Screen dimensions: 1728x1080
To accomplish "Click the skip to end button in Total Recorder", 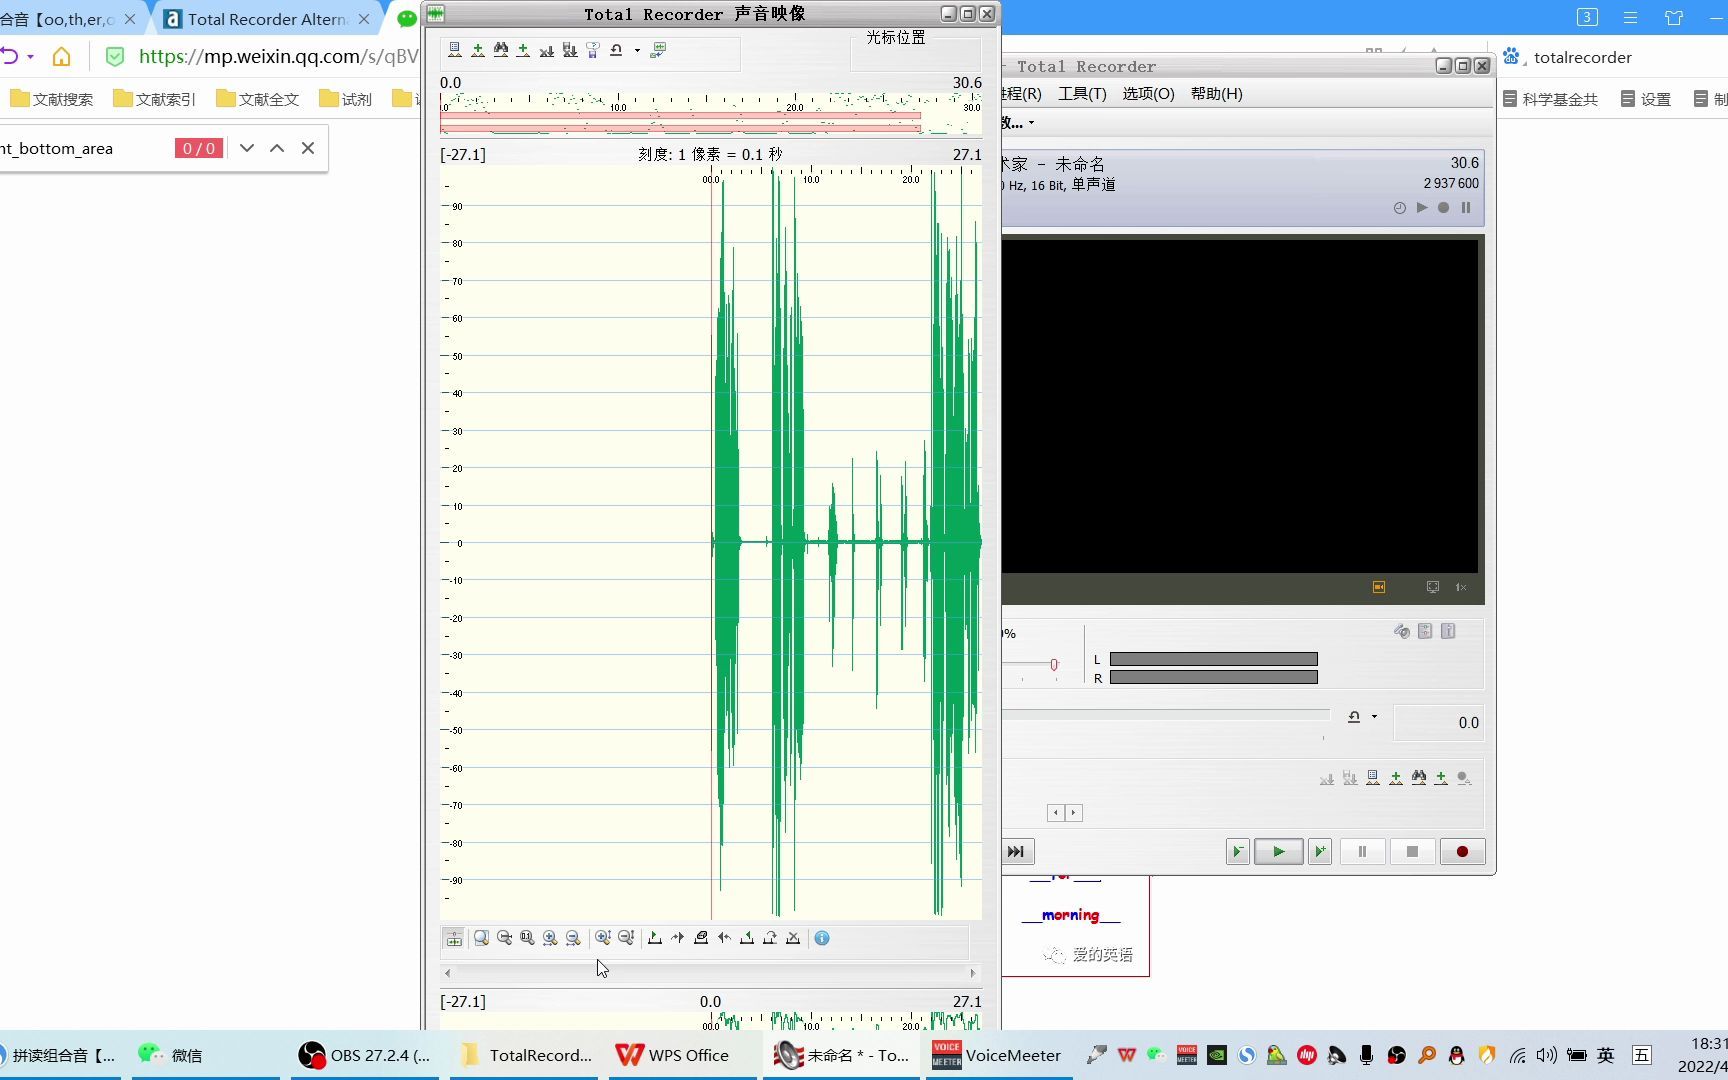I will click(1017, 851).
